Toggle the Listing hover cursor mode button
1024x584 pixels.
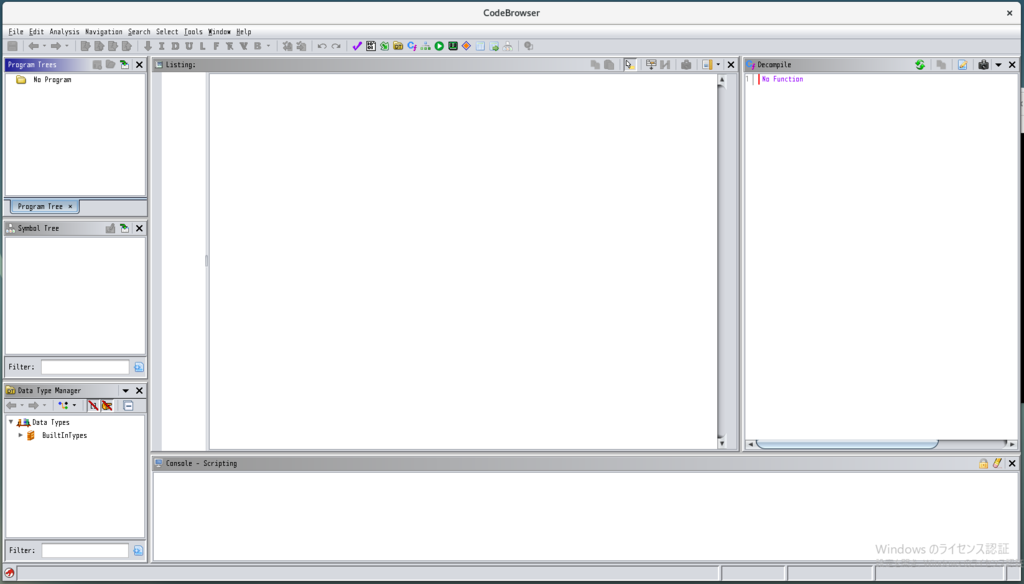(630, 65)
